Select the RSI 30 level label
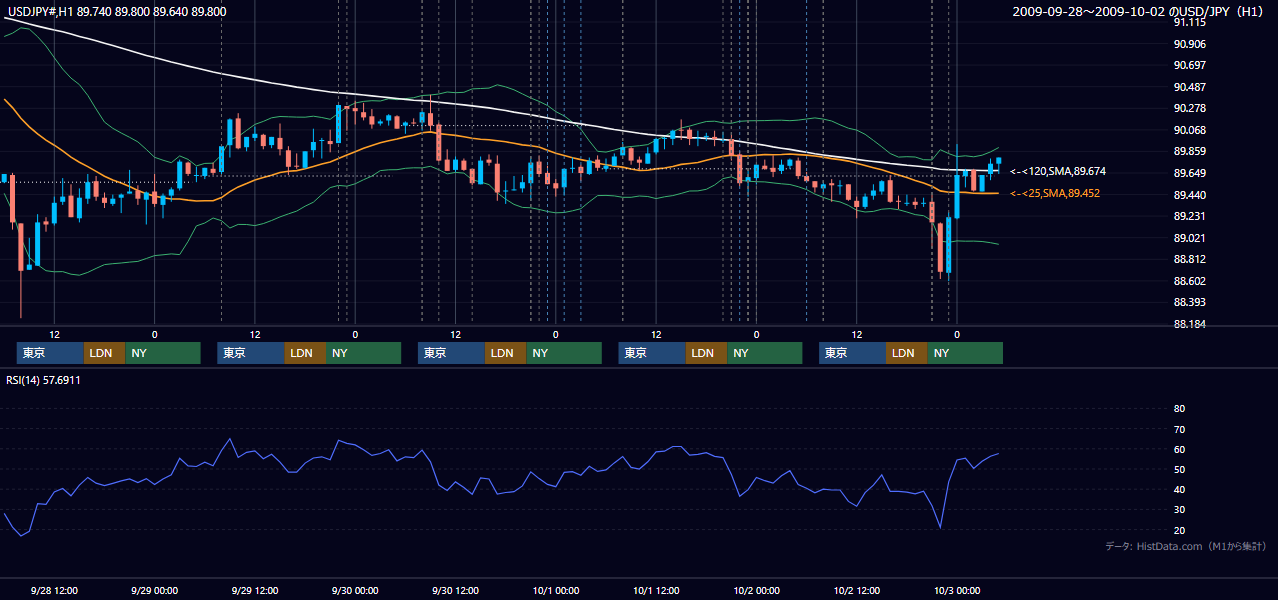 [1179, 510]
